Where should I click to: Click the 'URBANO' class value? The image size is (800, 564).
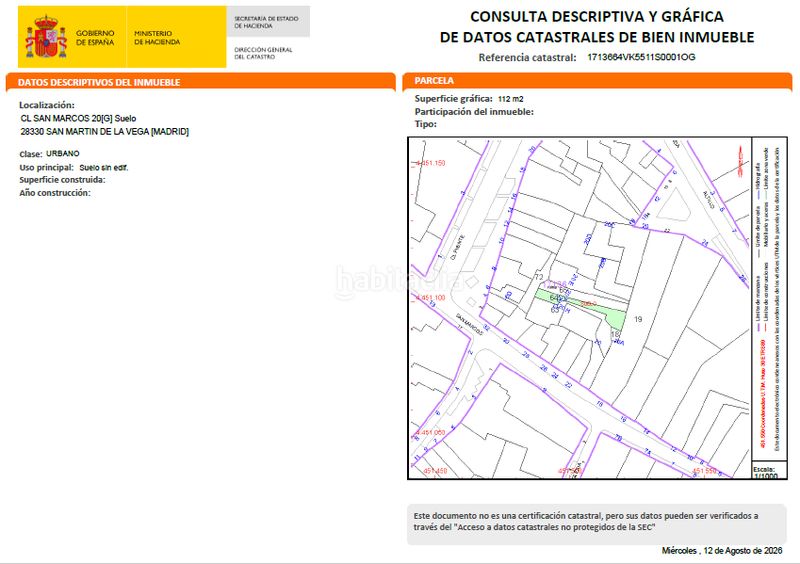coord(63,154)
